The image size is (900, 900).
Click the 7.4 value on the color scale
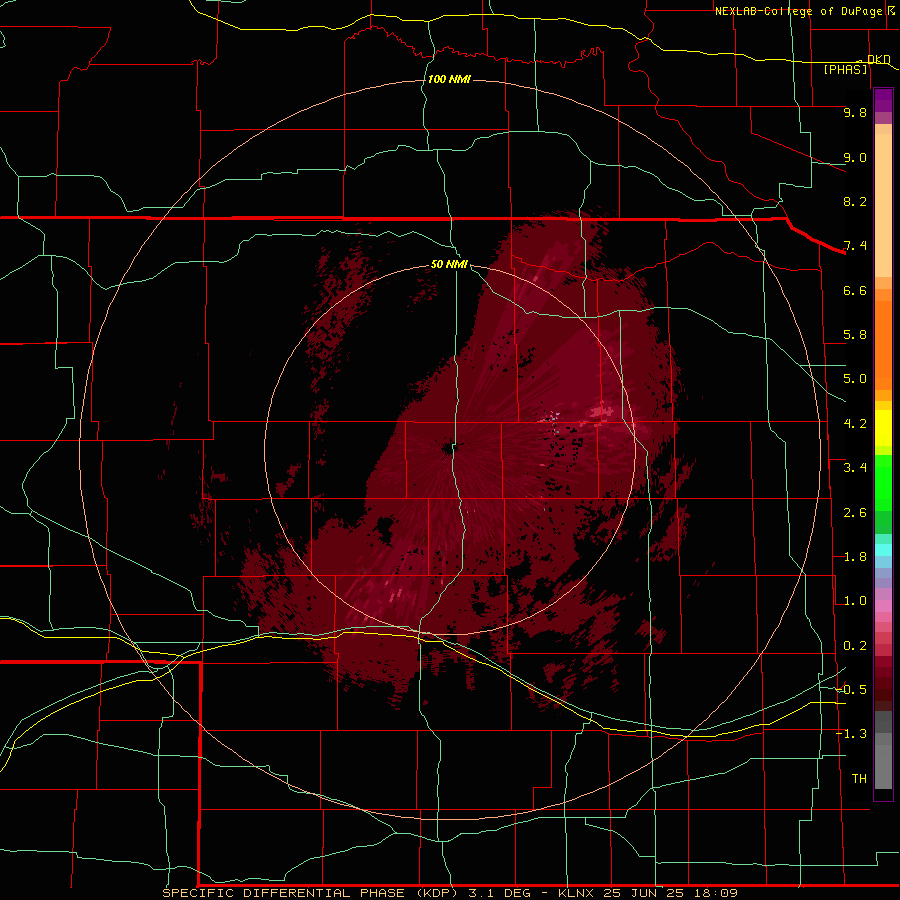(855, 246)
